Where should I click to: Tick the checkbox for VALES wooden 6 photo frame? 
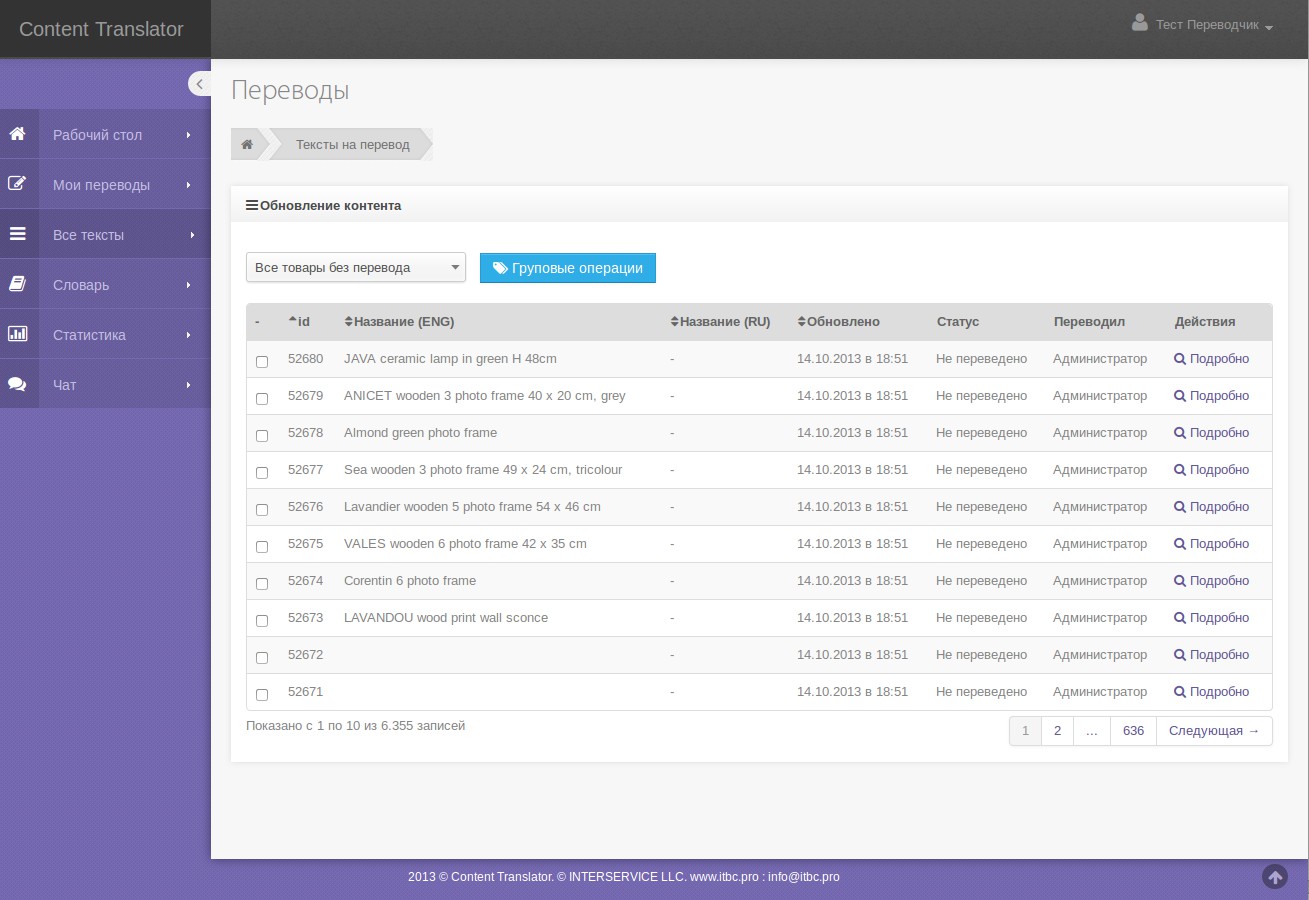pos(262,546)
